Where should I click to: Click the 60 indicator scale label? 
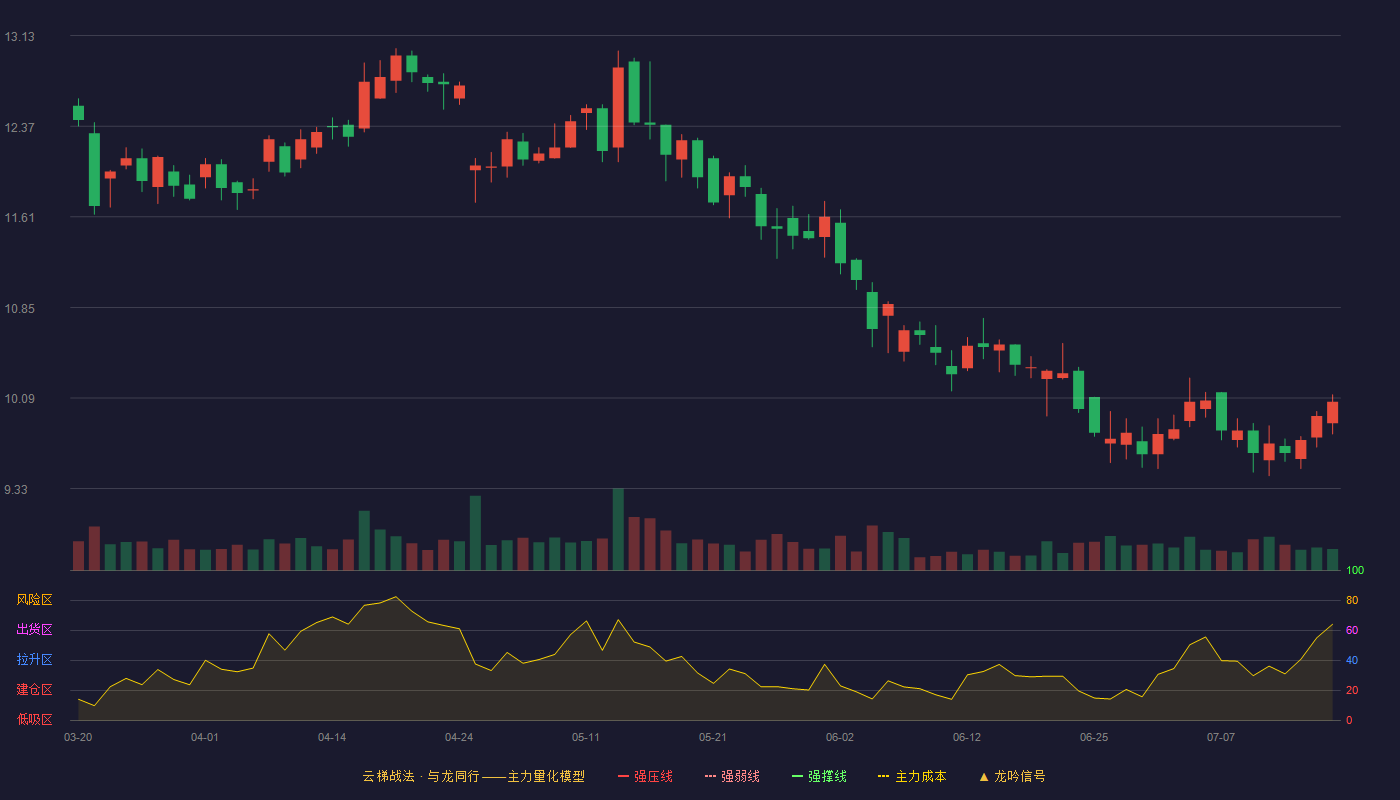(x=1352, y=630)
